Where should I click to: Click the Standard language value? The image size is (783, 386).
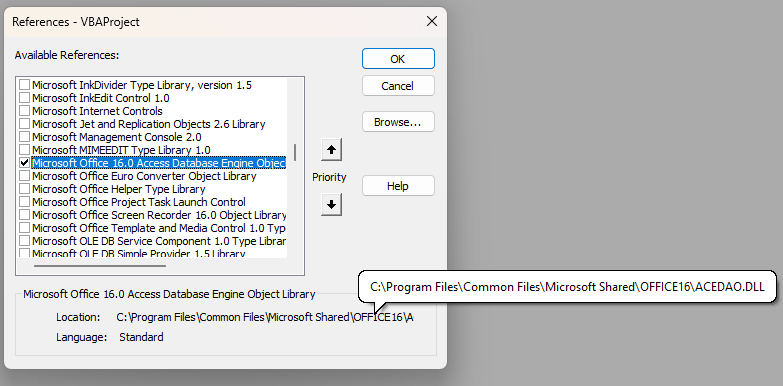[x=141, y=337]
